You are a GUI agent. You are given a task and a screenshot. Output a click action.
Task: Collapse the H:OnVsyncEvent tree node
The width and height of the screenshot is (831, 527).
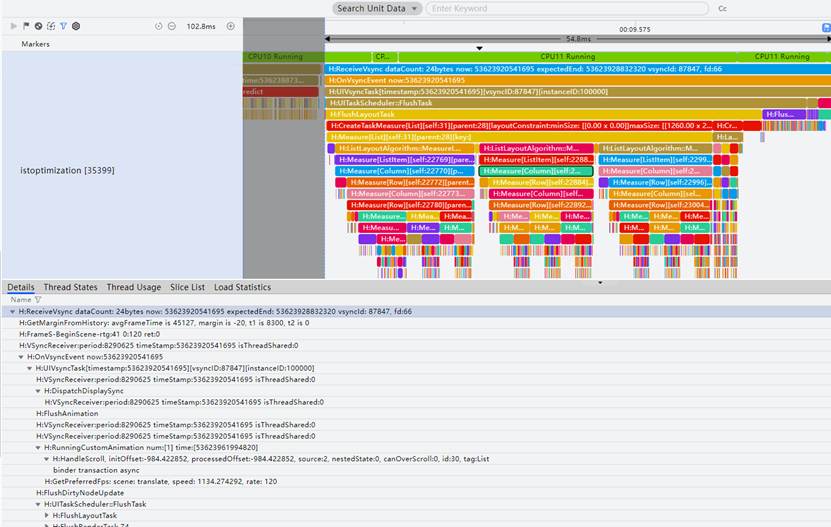pos(21,357)
